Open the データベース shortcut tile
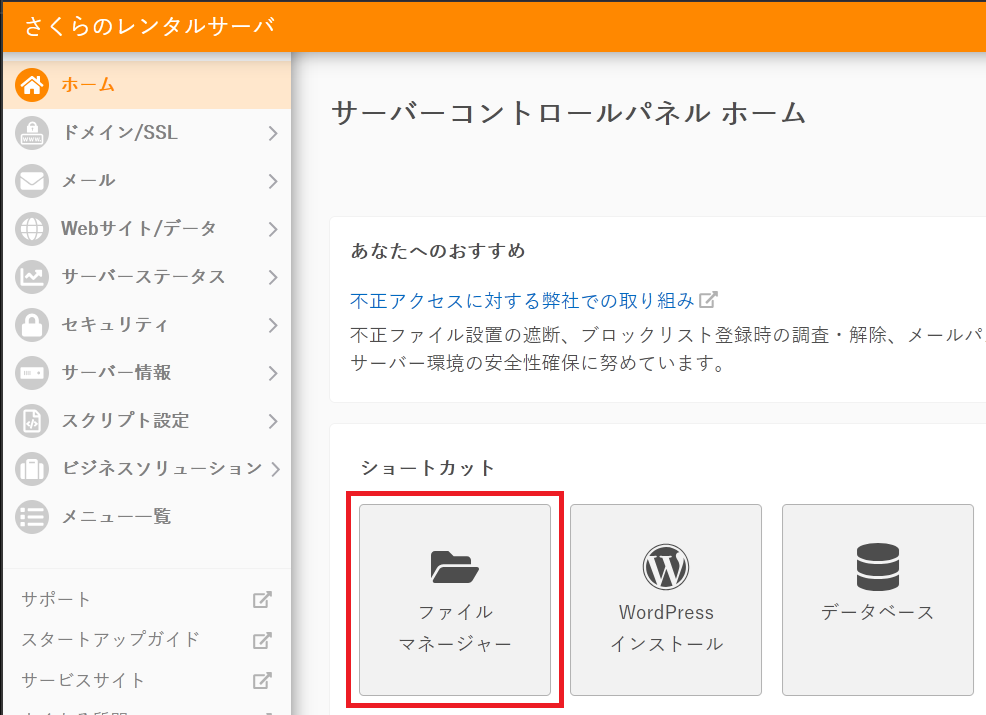986x715 pixels. (x=877, y=599)
